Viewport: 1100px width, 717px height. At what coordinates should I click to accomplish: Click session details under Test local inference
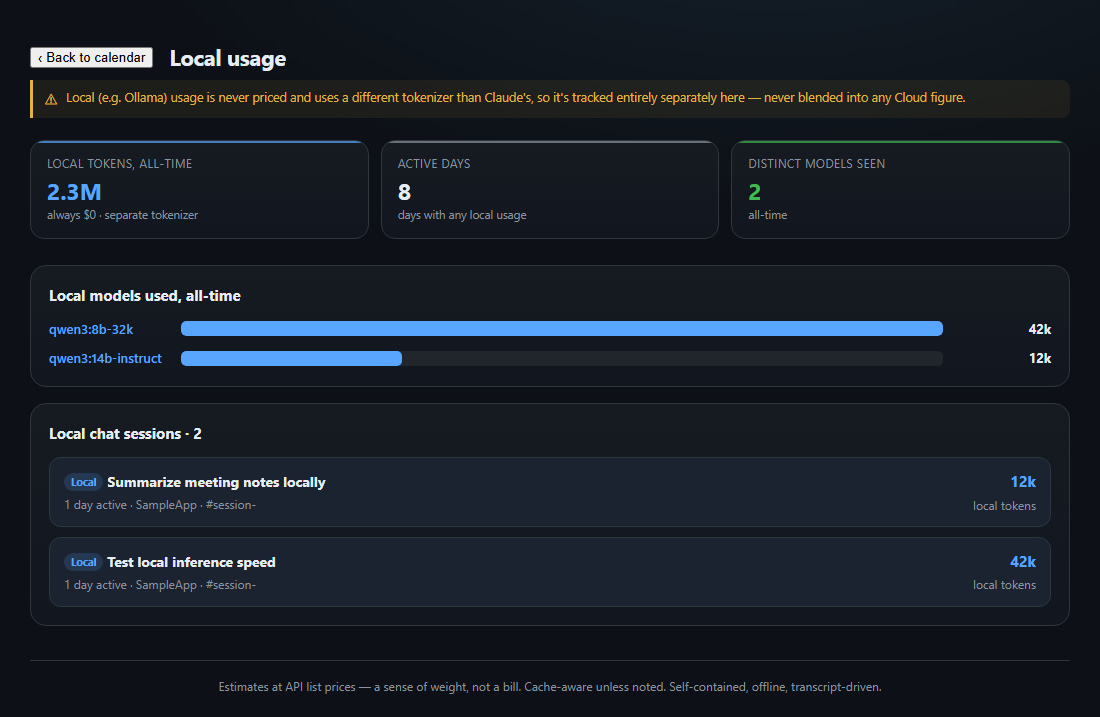[x=160, y=585]
